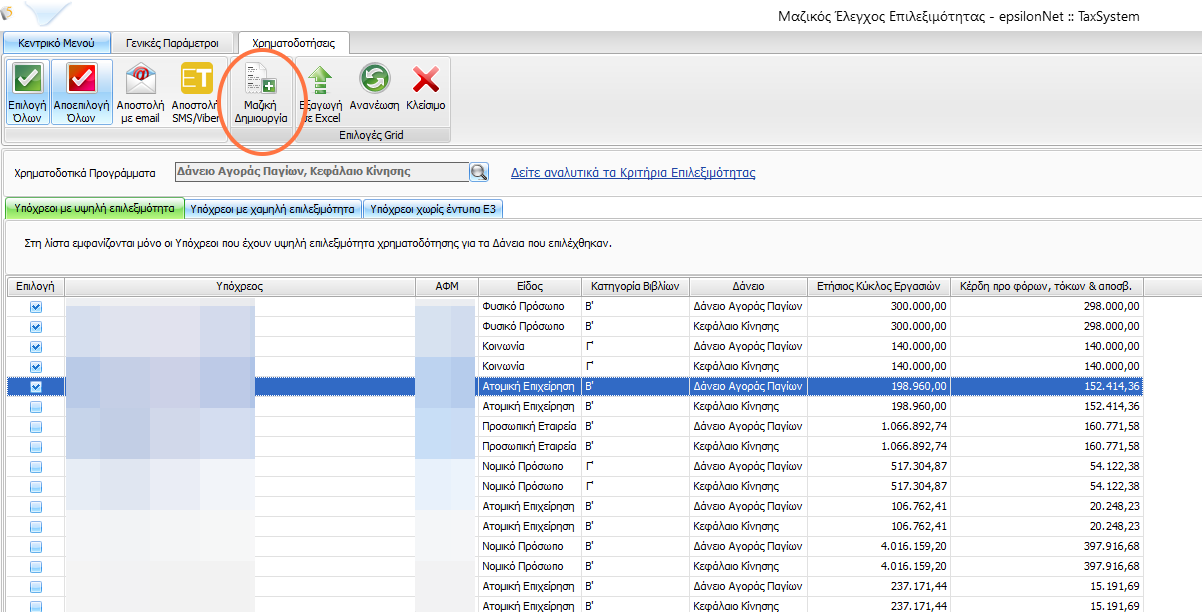Check Νομικό Πρόσωπο 517.304,87 Κεφάλαιο Κίνησης row
The height and width of the screenshot is (612, 1202).
coord(36,487)
